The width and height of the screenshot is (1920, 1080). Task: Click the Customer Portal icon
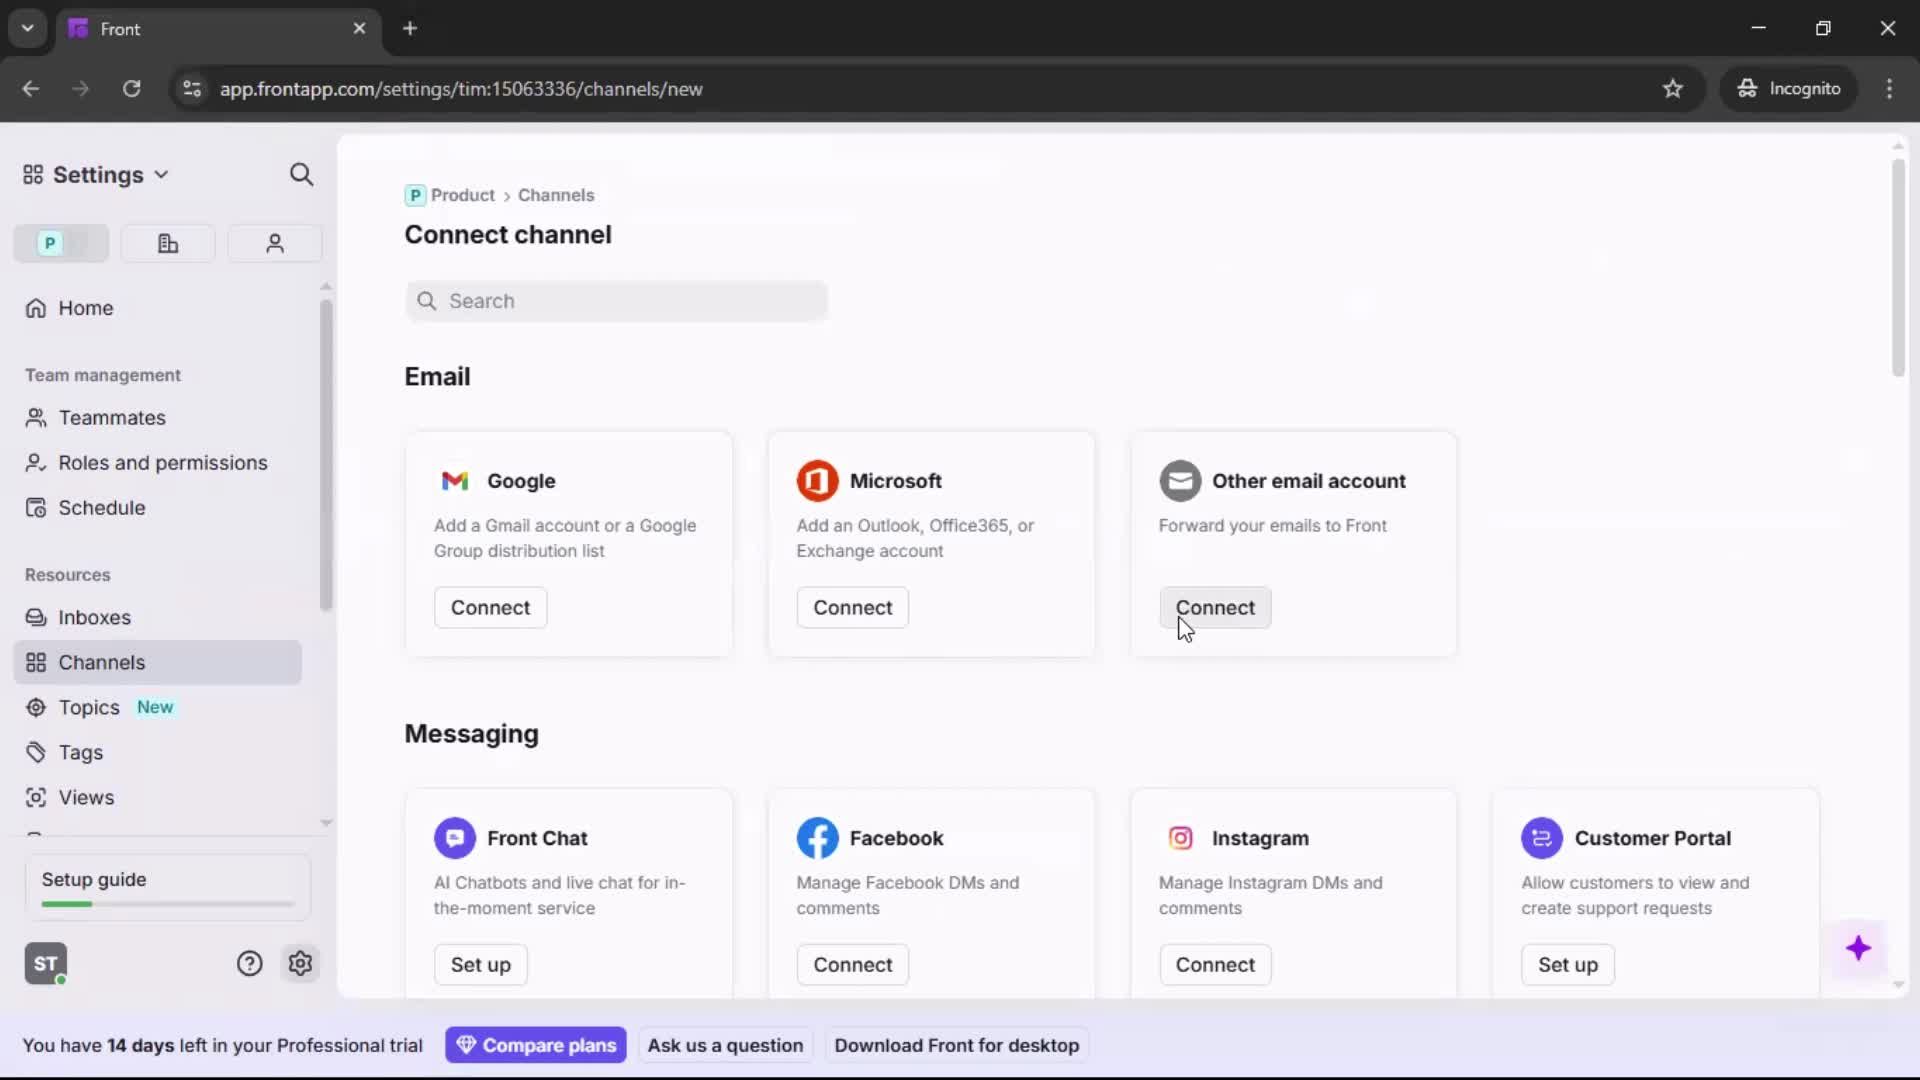pos(1542,838)
